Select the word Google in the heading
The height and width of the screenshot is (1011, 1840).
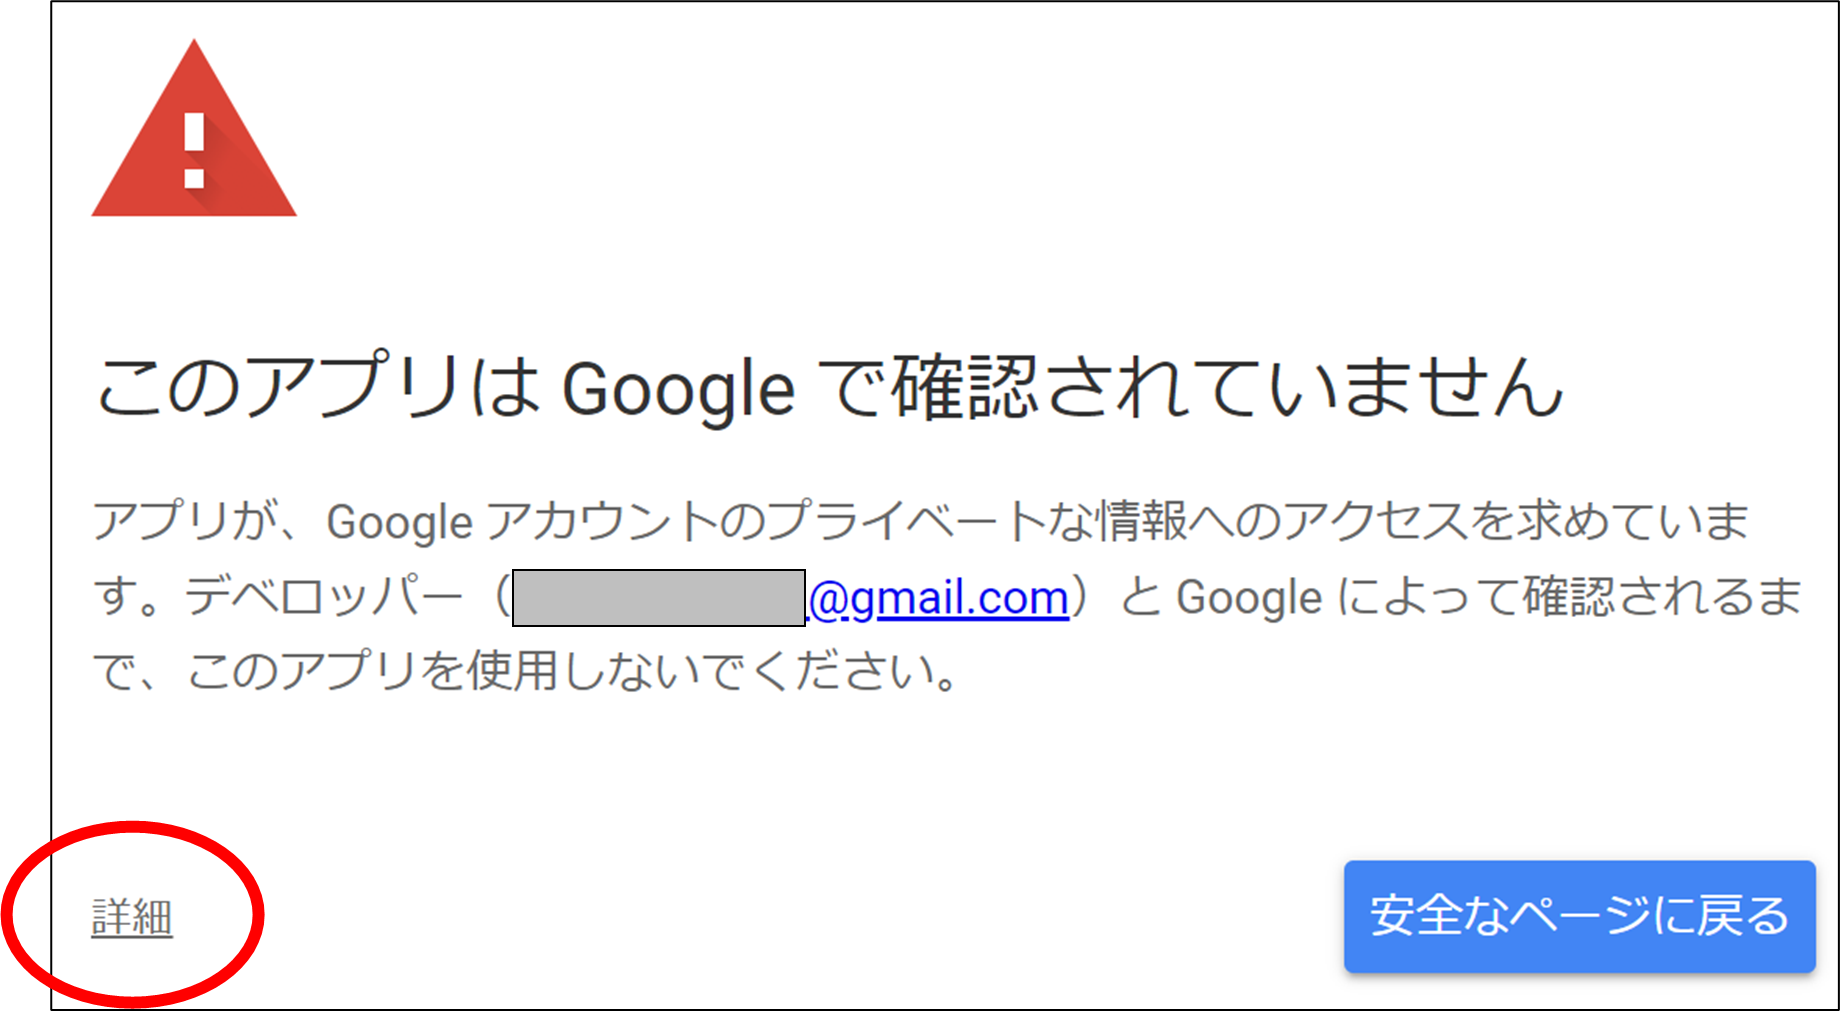[x=679, y=390]
